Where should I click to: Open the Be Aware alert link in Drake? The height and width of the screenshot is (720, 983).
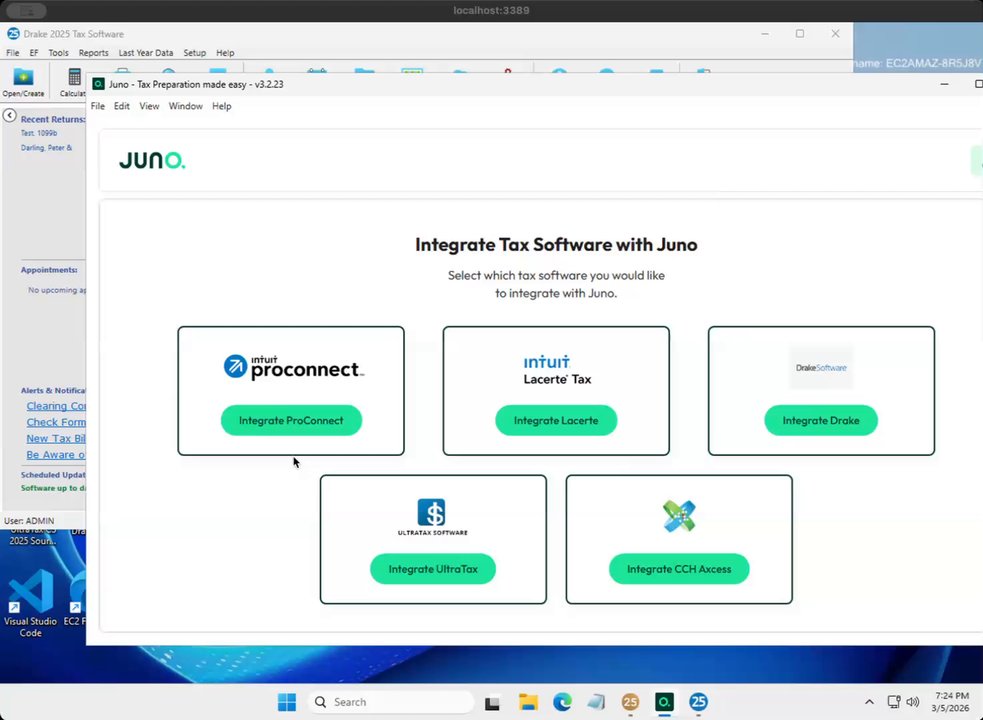click(x=56, y=455)
